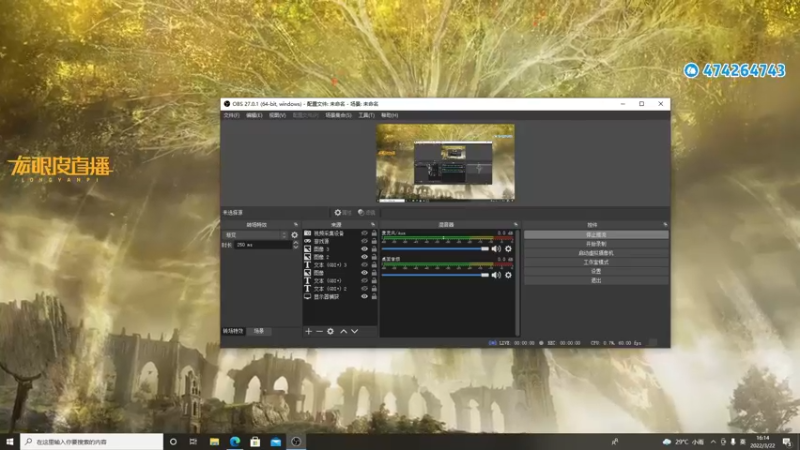Viewport: 800px width, 450px height.
Task: Click the transition duration 250 ms field
Action: coord(263,245)
